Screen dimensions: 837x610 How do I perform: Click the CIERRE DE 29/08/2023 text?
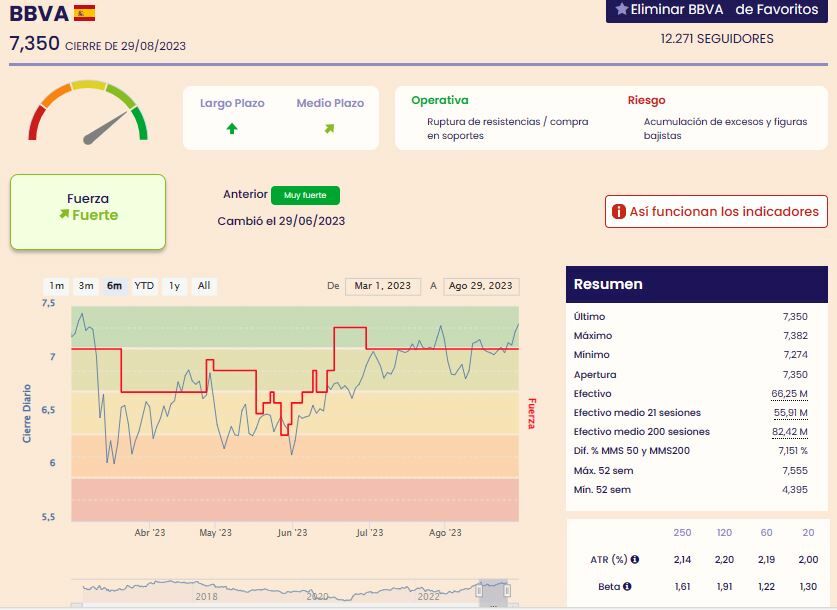click(125, 46)
